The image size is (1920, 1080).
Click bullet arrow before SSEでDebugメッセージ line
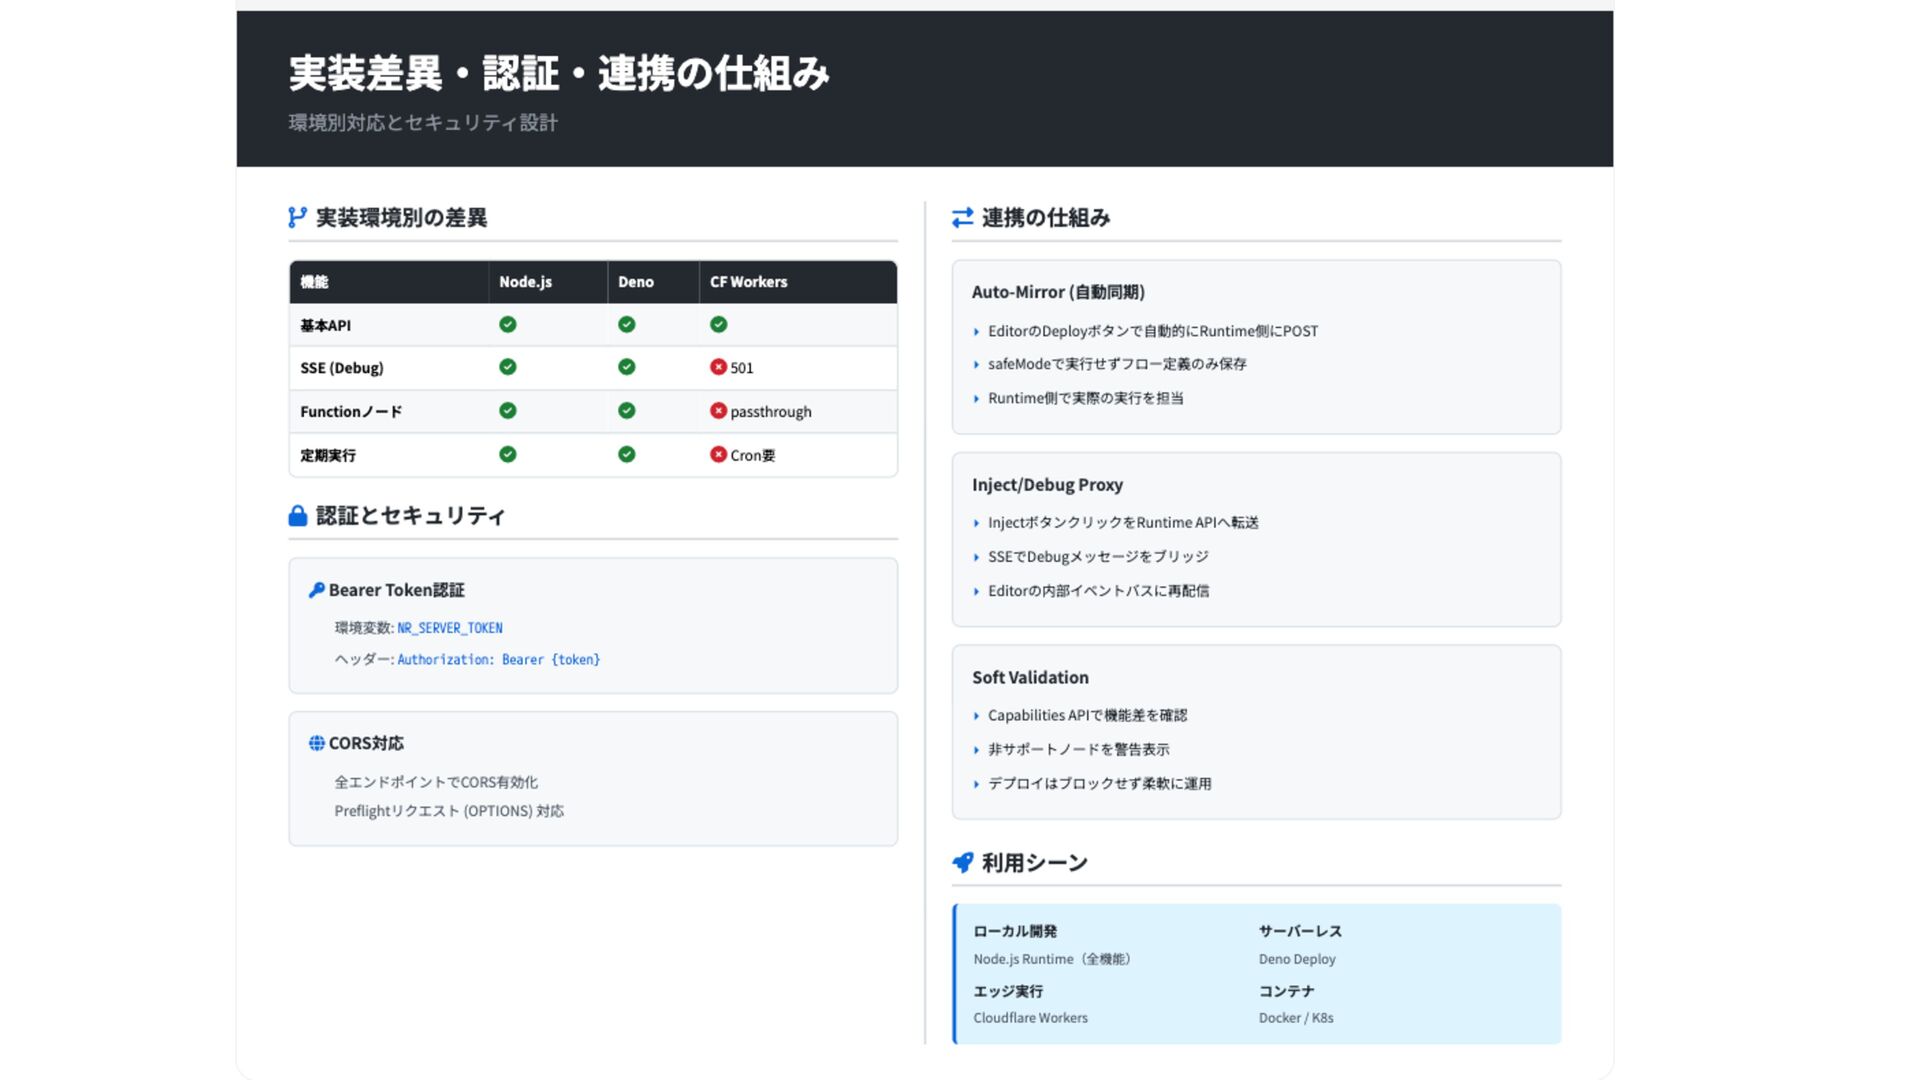(x=976, y=557)
